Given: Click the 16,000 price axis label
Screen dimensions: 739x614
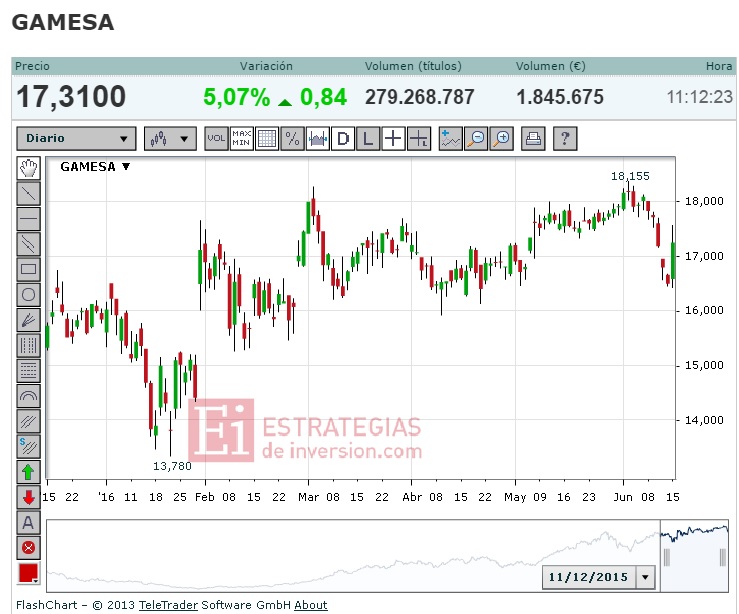Looking at the screenshot, I should point(704,311).
